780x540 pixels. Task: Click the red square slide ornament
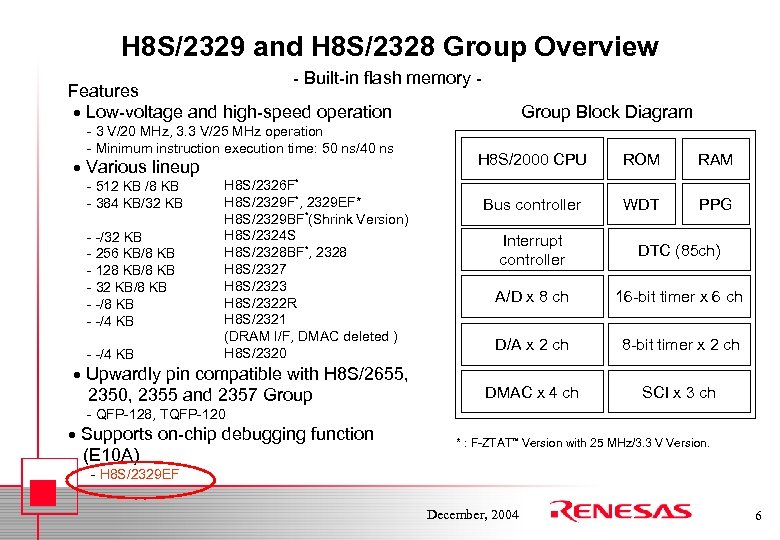coord(43,492)
